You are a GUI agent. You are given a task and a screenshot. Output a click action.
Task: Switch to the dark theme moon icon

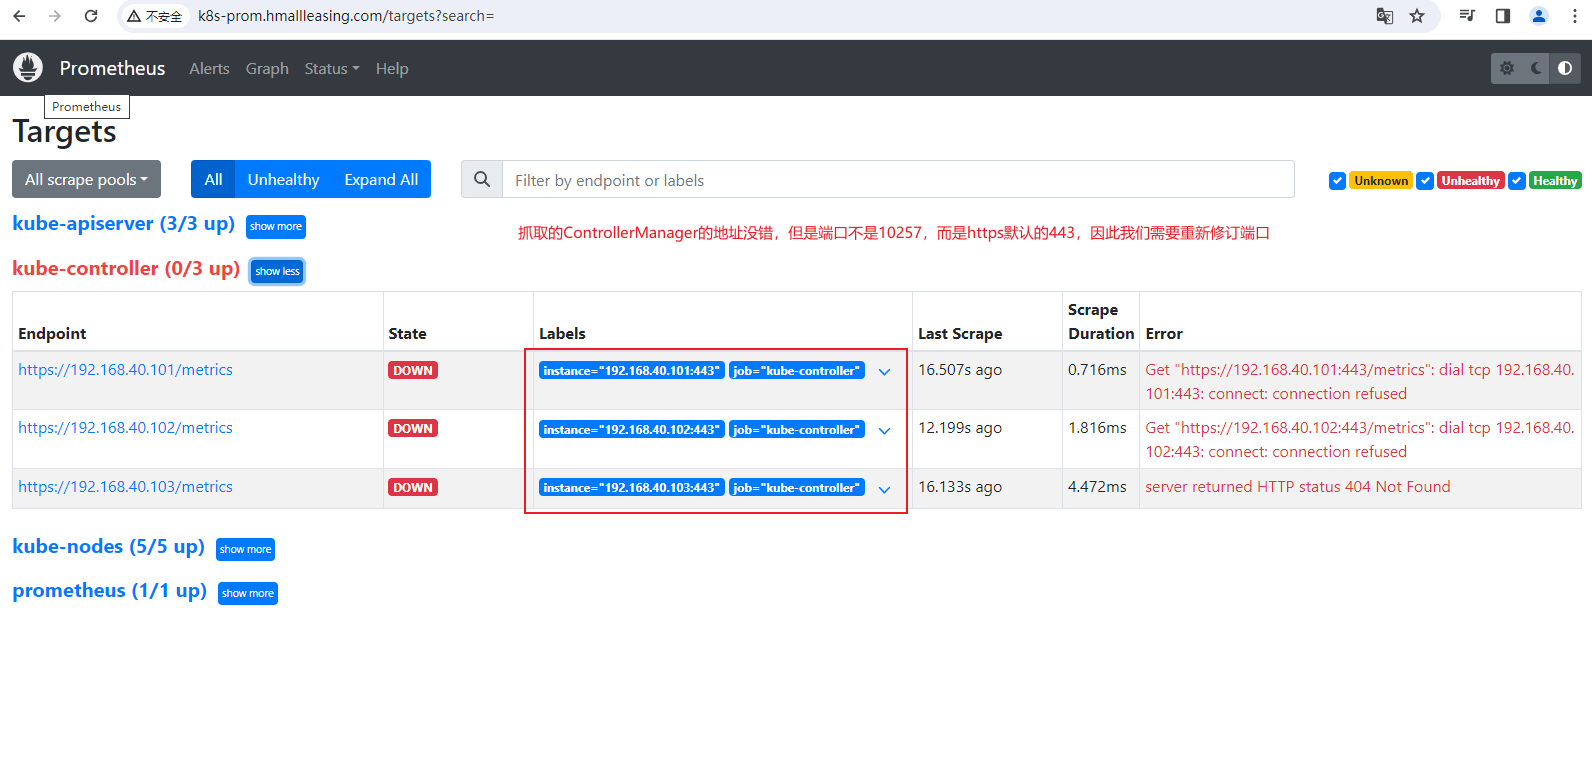point(1536,68)
